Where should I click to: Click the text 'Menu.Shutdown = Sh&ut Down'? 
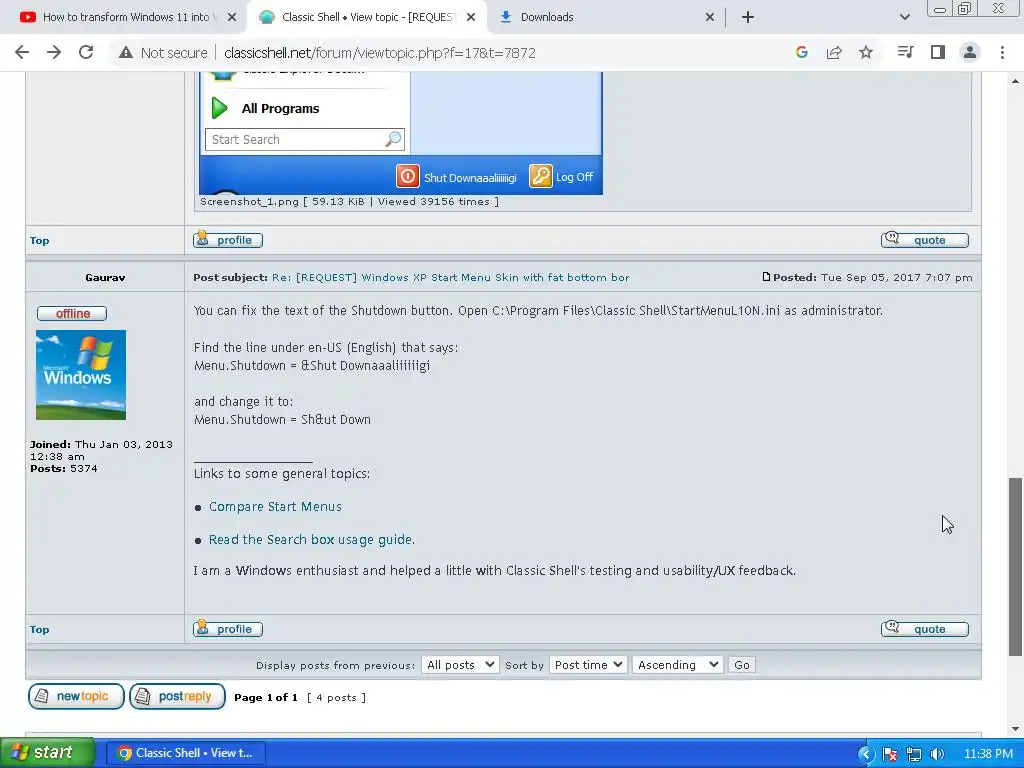[x=282, y=419]
